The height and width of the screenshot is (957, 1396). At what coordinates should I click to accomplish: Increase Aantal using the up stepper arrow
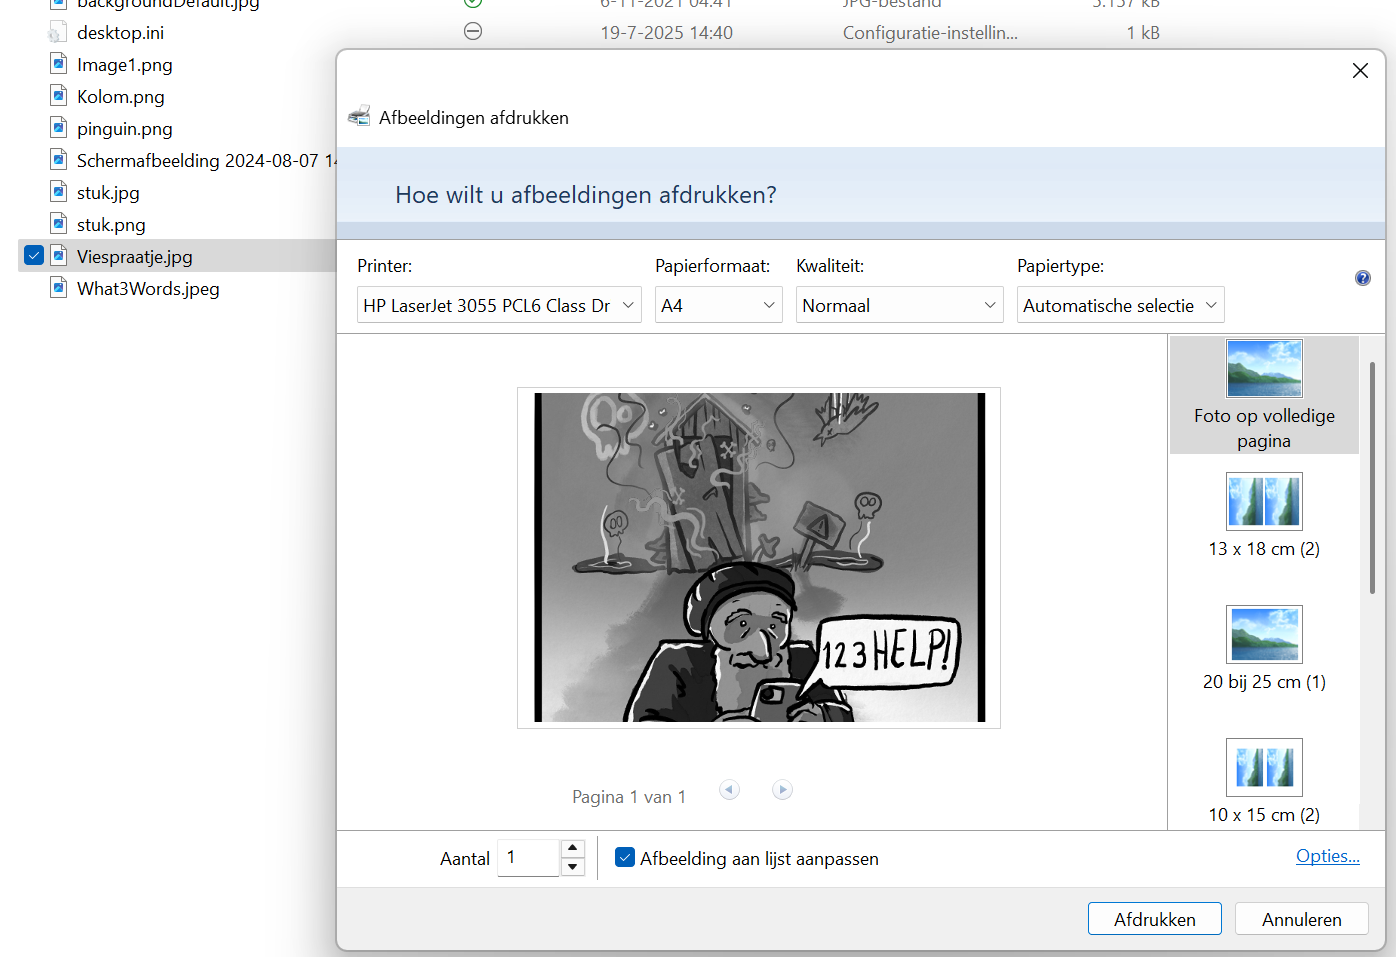572,846
